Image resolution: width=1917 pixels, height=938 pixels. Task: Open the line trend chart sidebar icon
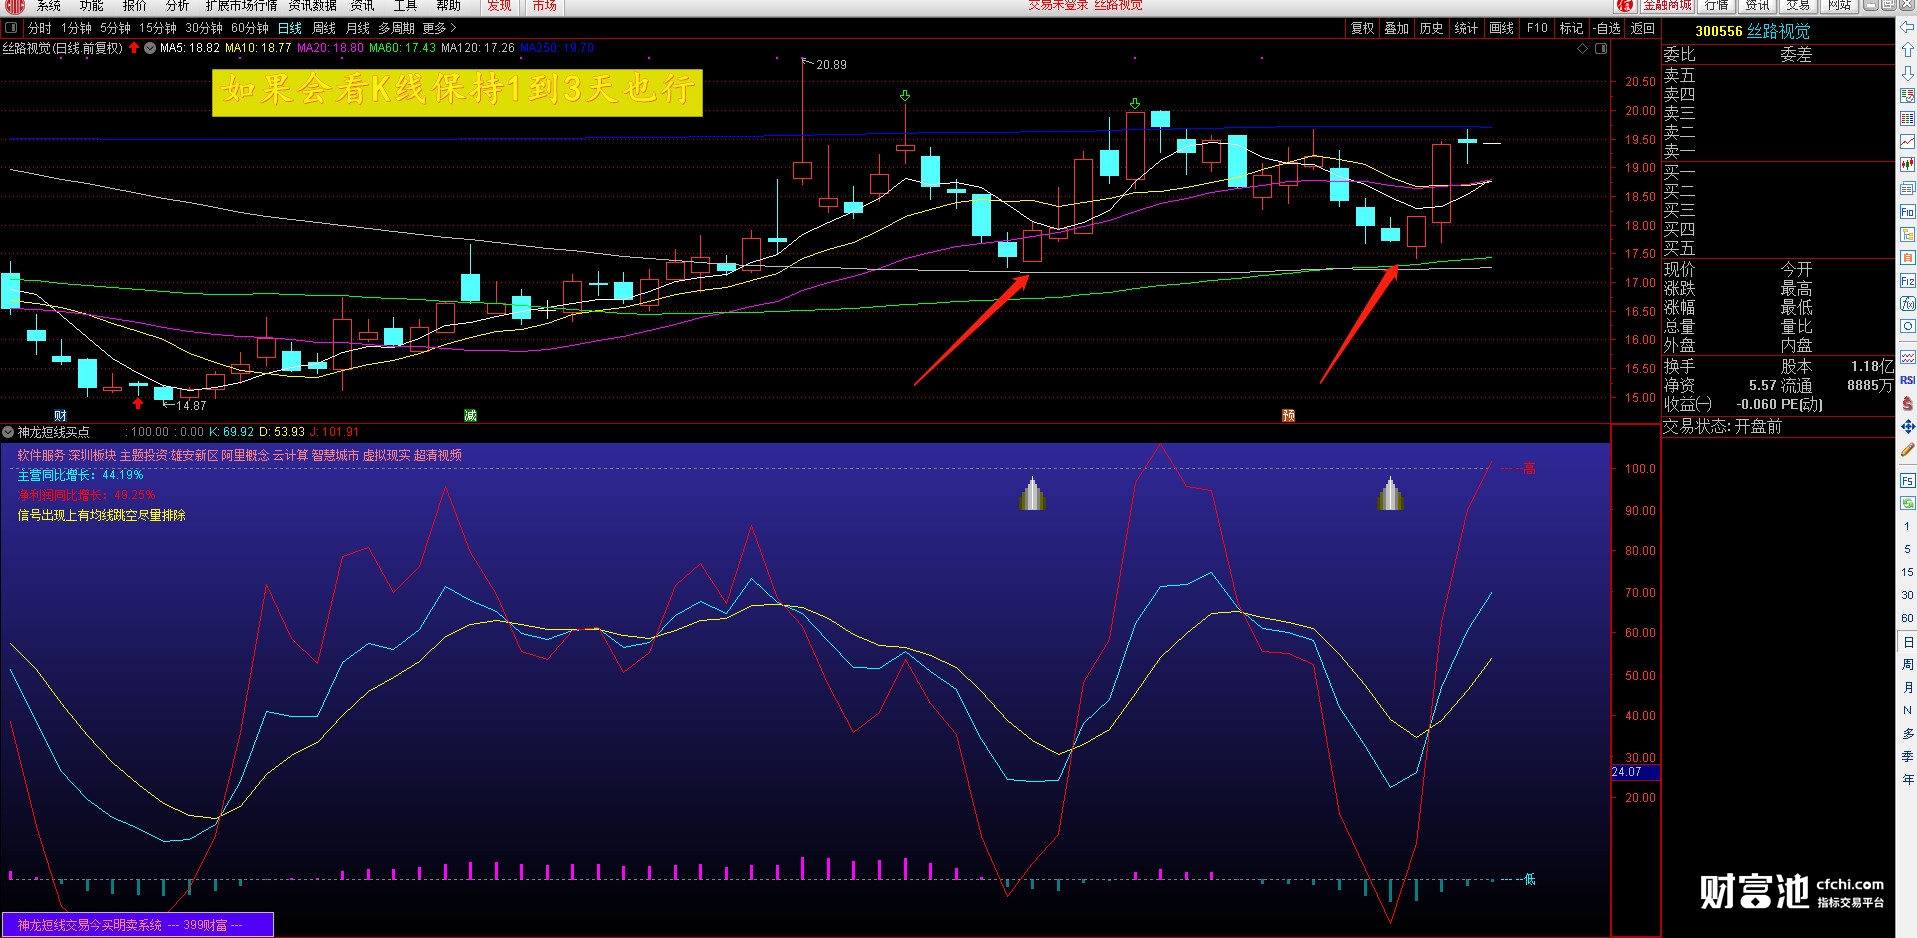(1907, 142)
